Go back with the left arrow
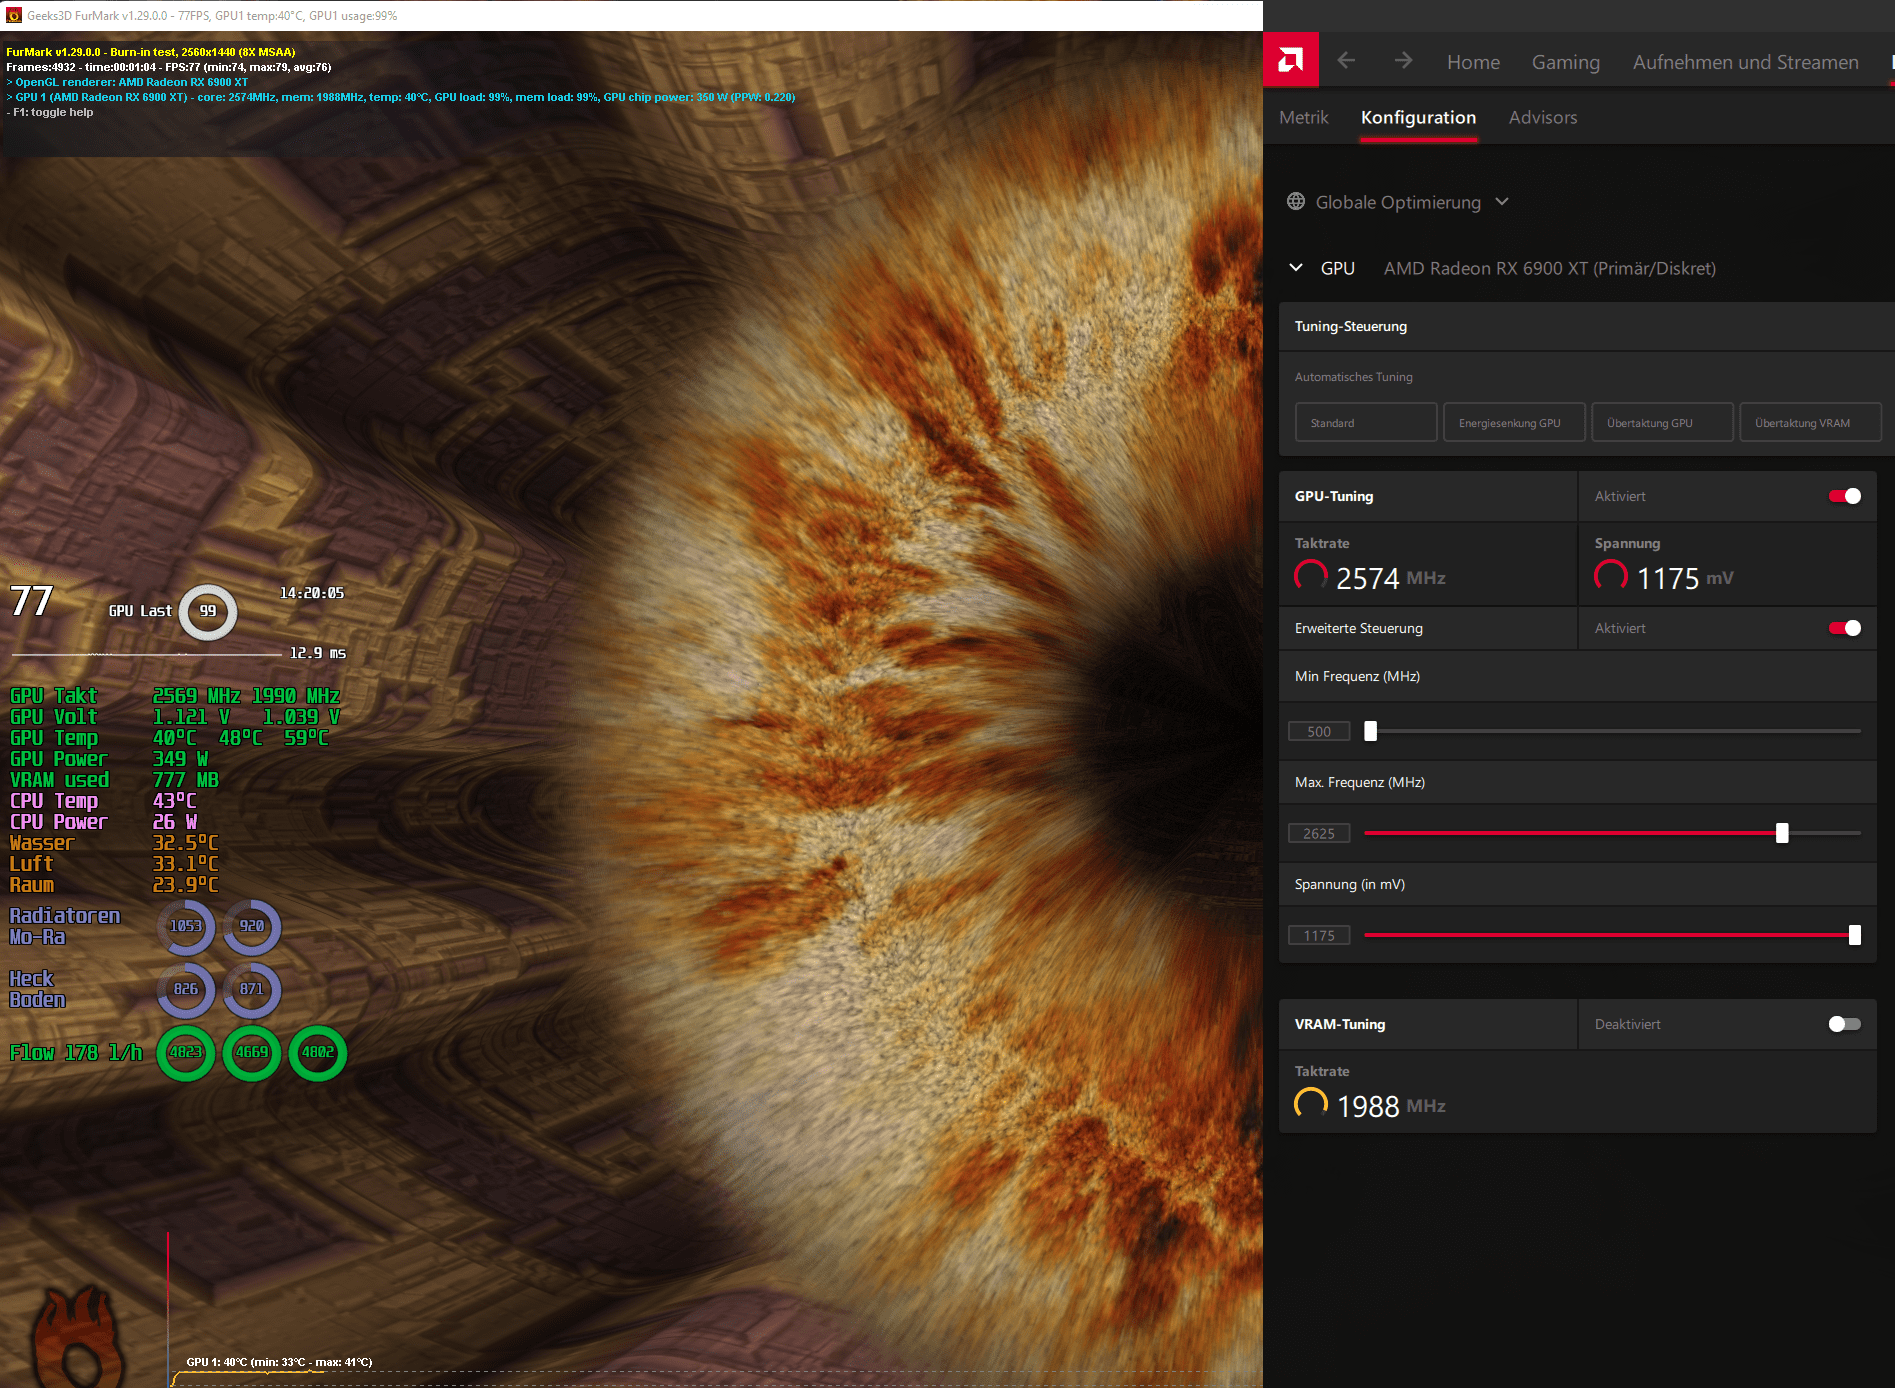 [x=1347, y=61]
